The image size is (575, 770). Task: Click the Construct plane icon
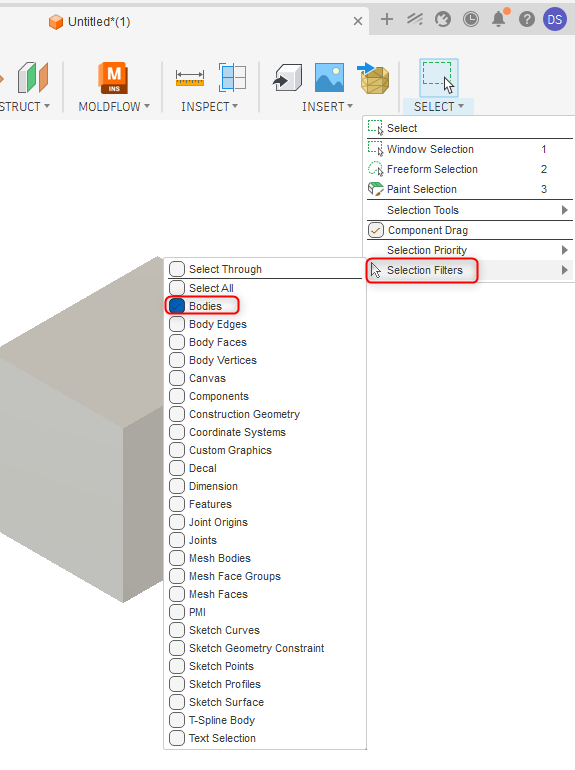[32, 78]
